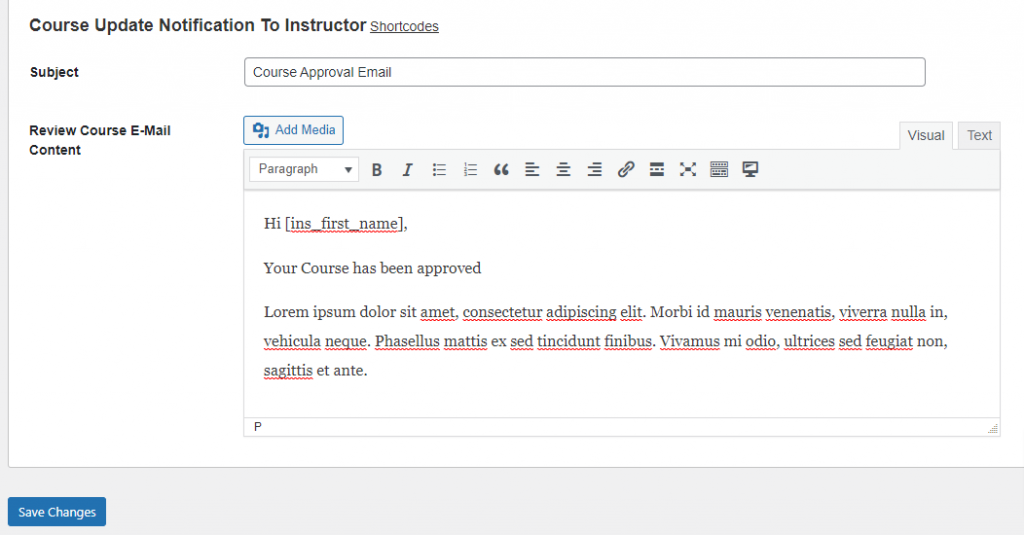The image size is (1024, 535).
Task: Click the last toolbar monitor icon
Action: [x=750, y=170]
